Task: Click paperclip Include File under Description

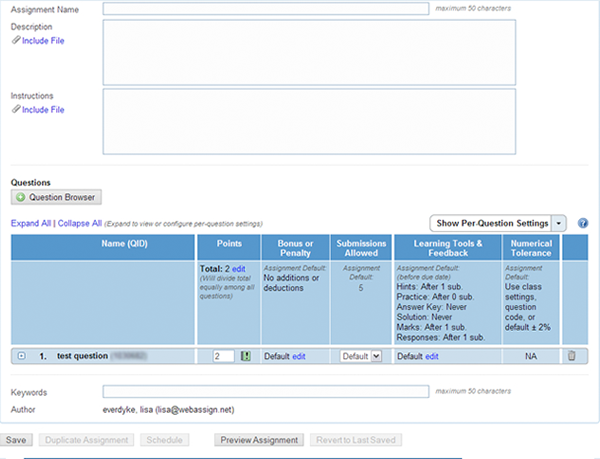Action: 37,41
